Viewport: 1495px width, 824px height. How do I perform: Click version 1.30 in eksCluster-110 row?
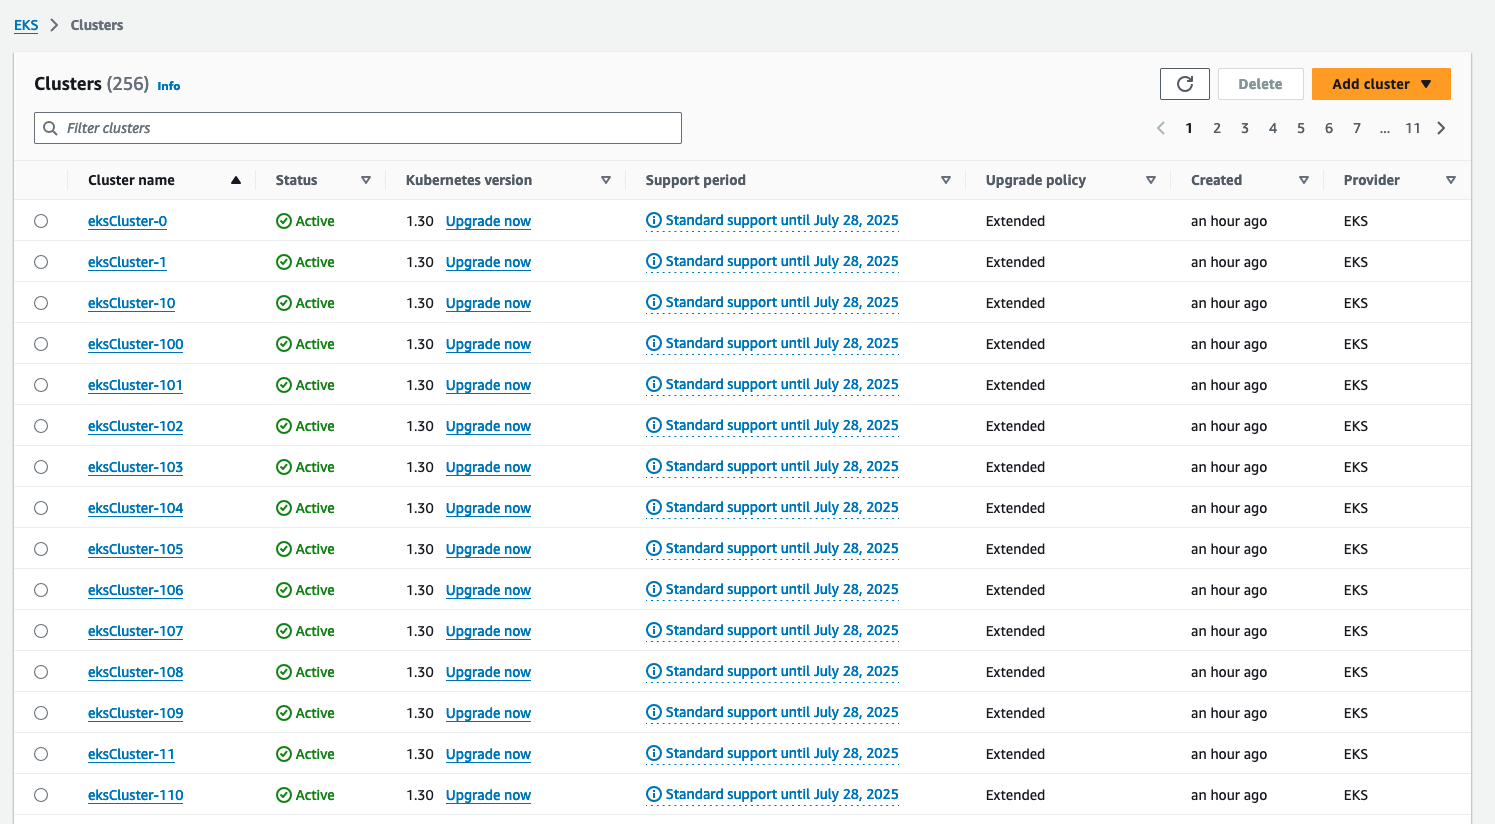(420, 795)
